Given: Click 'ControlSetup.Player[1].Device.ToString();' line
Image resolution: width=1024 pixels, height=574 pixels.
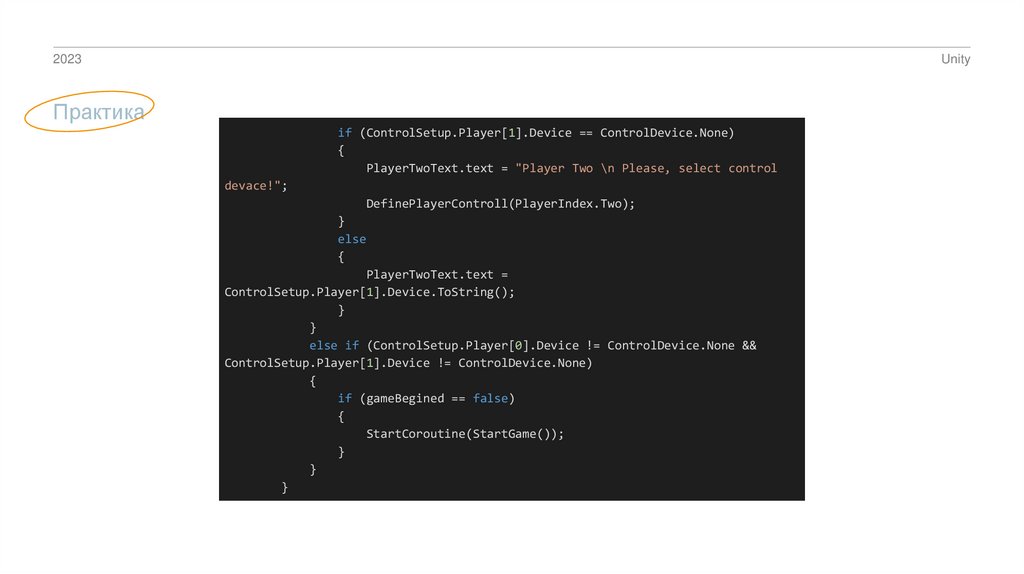Looking at the screenshot, I should point(369,292).
